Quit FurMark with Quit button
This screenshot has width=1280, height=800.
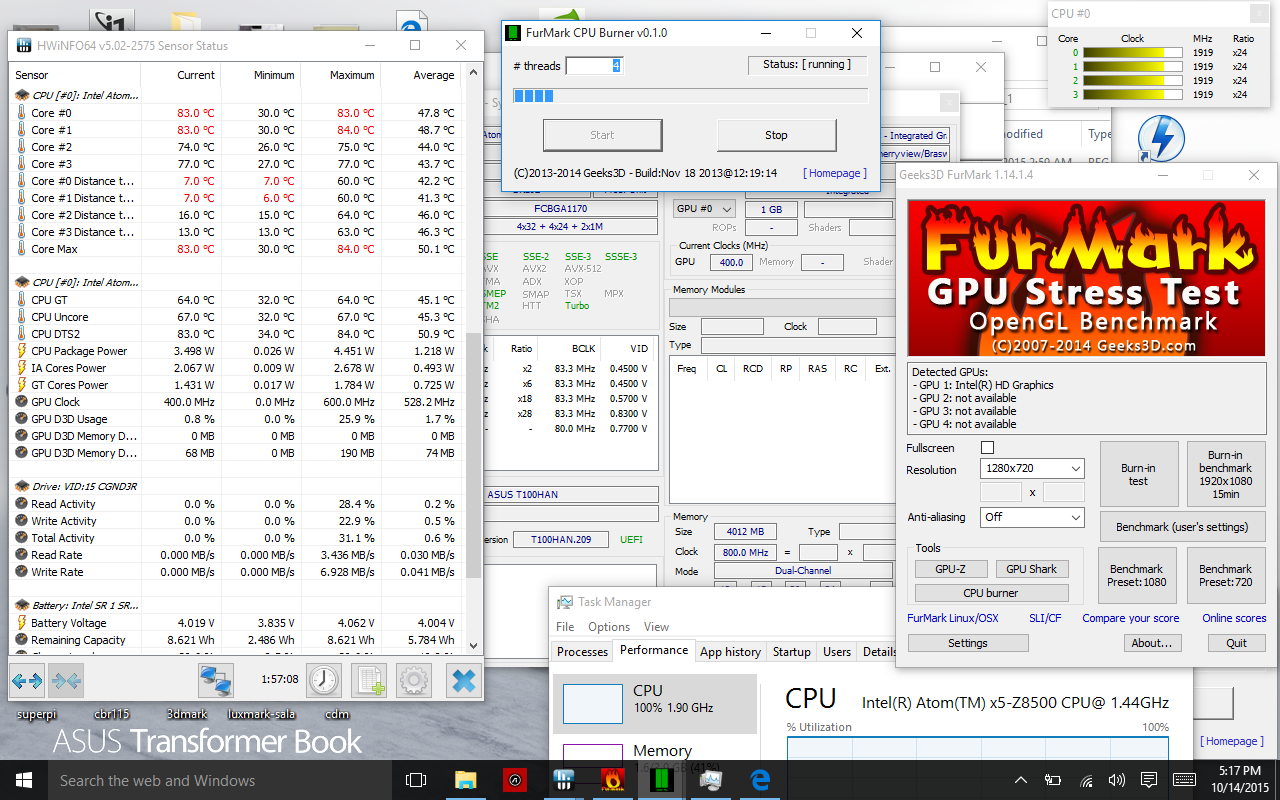[x=1237, y=643]
